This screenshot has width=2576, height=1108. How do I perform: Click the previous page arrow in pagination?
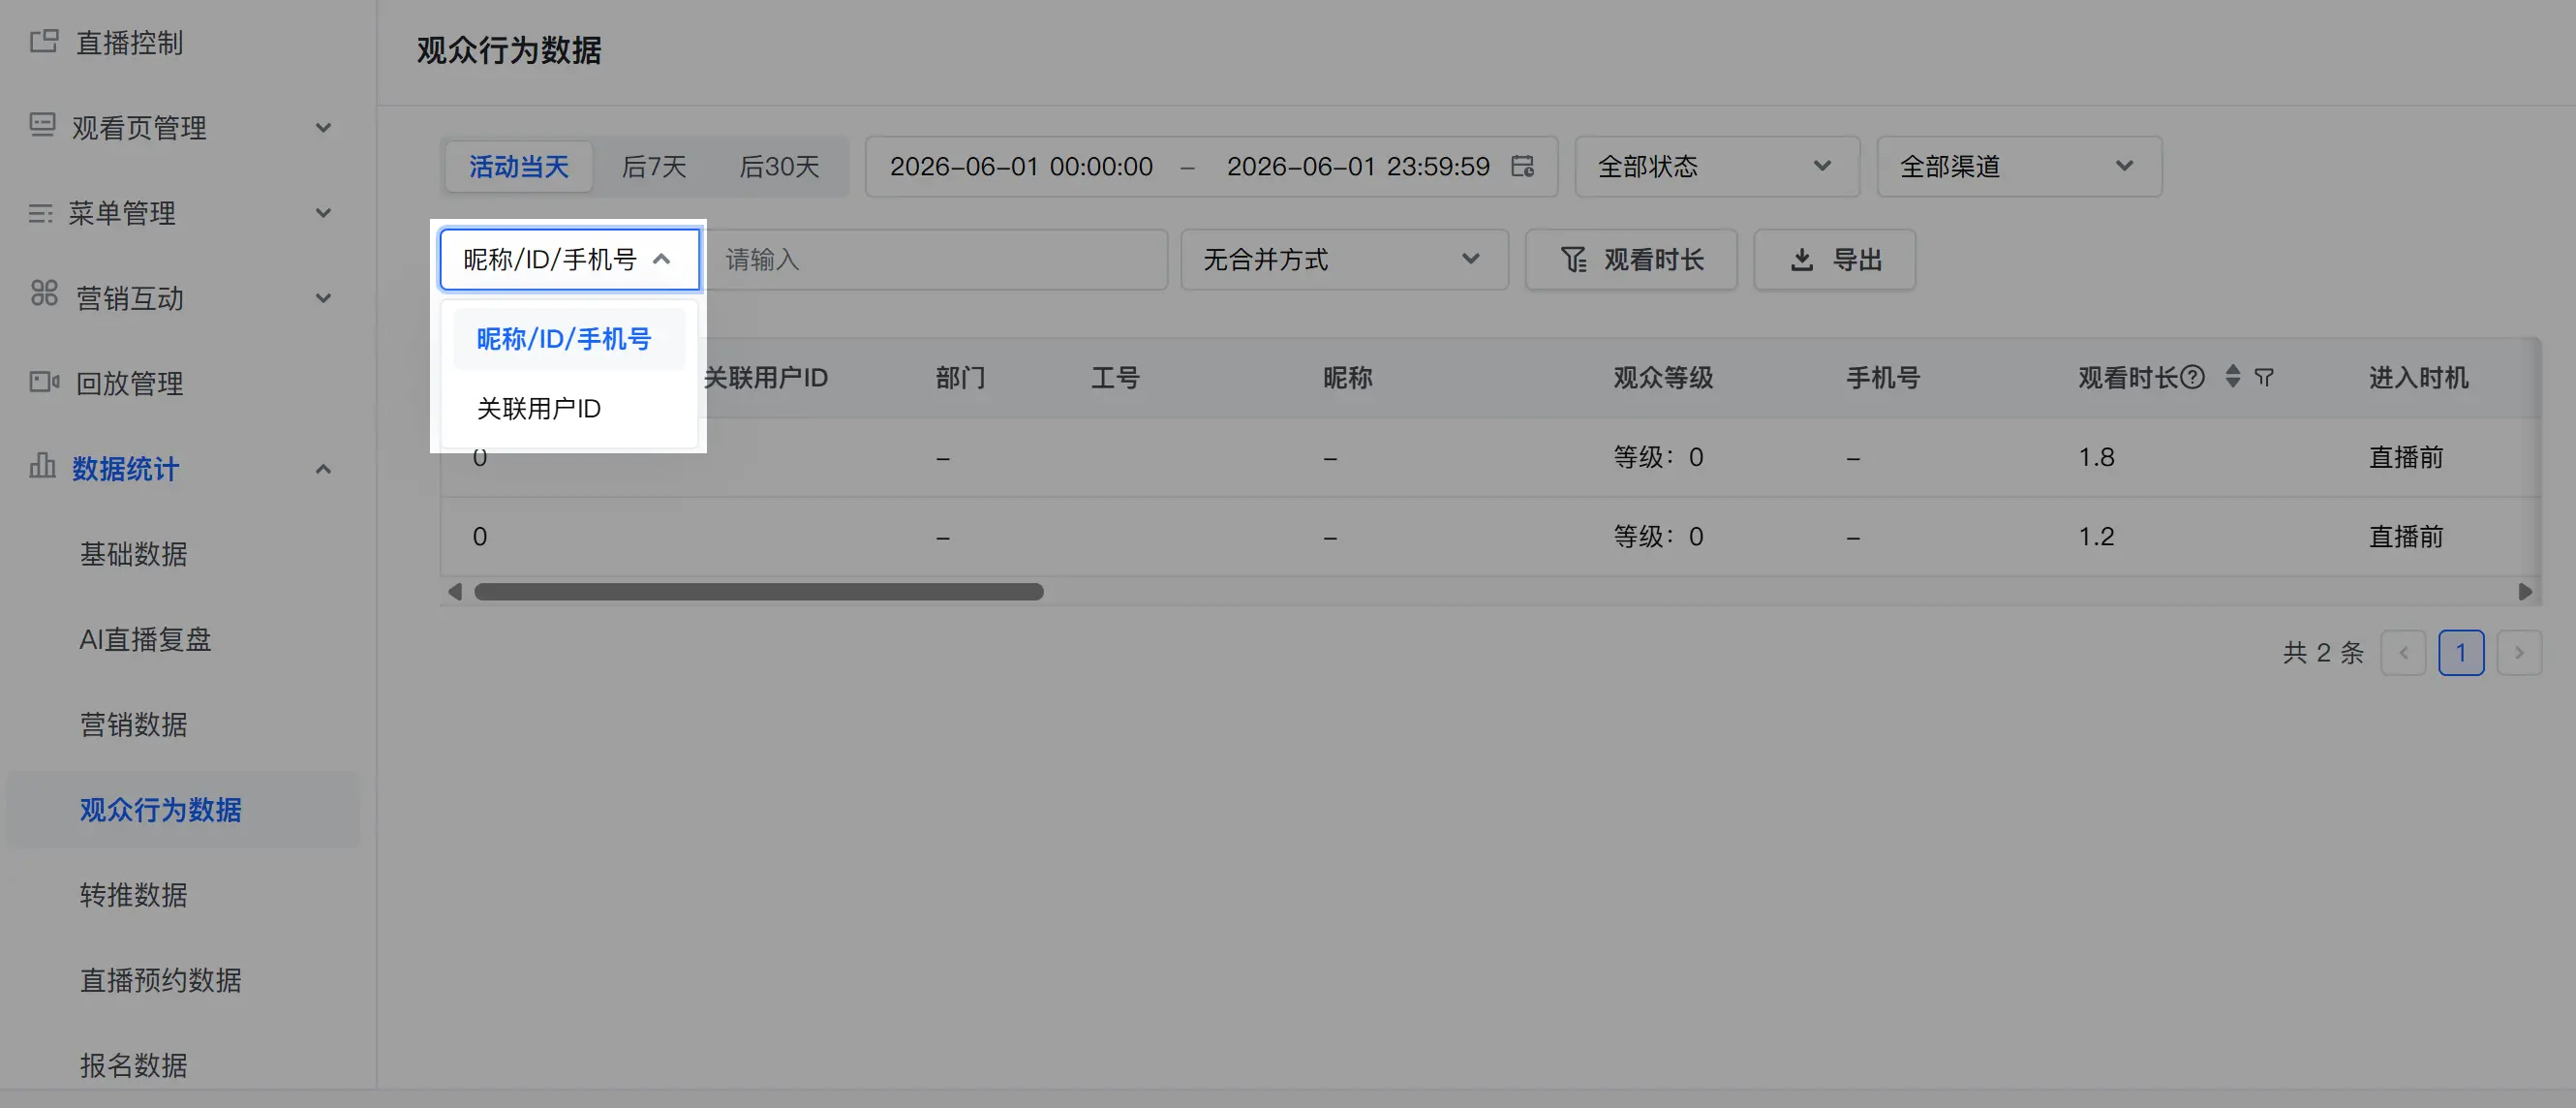(2404, 653)
